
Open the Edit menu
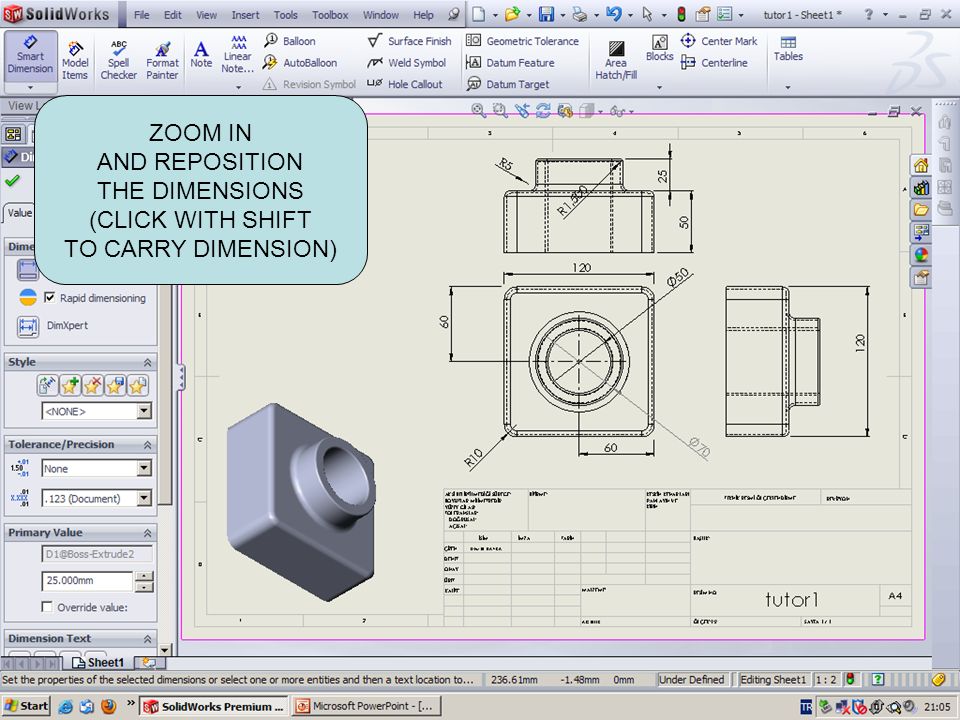pyautogui.click(x=173, y=15)
